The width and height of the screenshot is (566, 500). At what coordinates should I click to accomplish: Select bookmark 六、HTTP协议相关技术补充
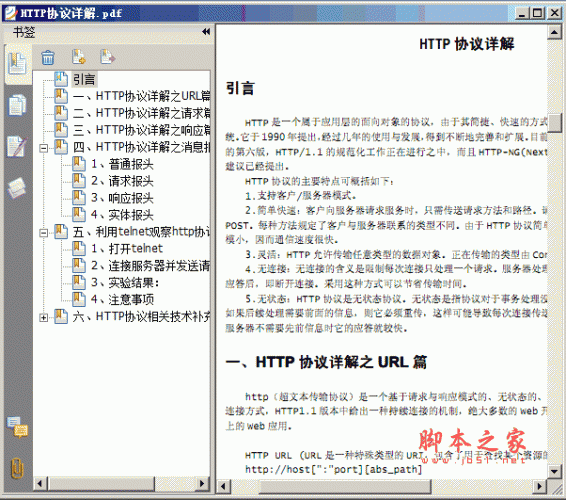pos(141,317)
